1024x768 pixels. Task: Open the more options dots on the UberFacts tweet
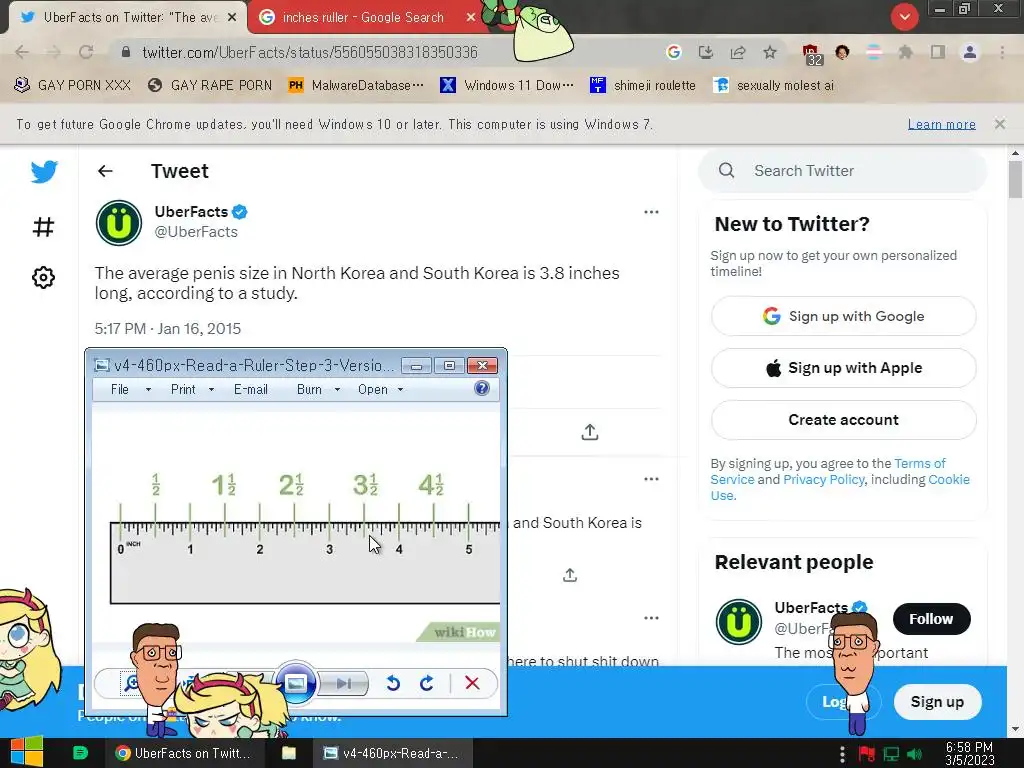pos(651,212)
